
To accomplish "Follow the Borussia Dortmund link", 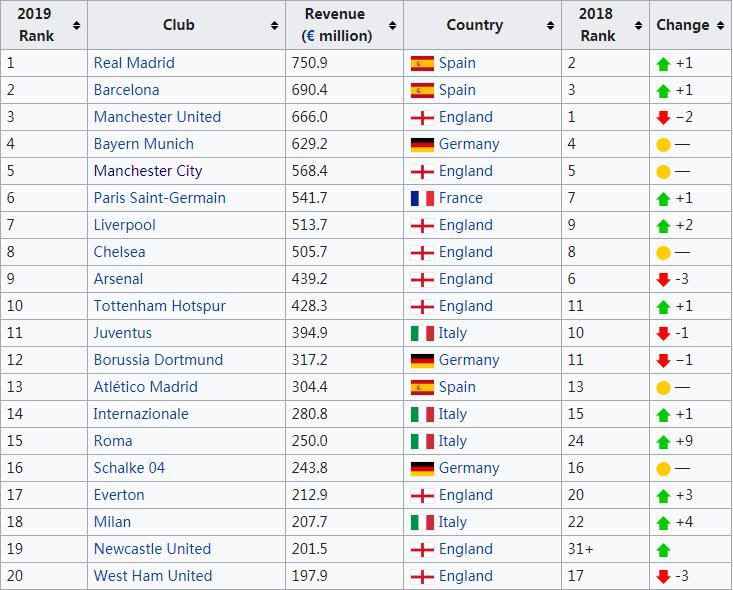I will click(x=158, y=360).
